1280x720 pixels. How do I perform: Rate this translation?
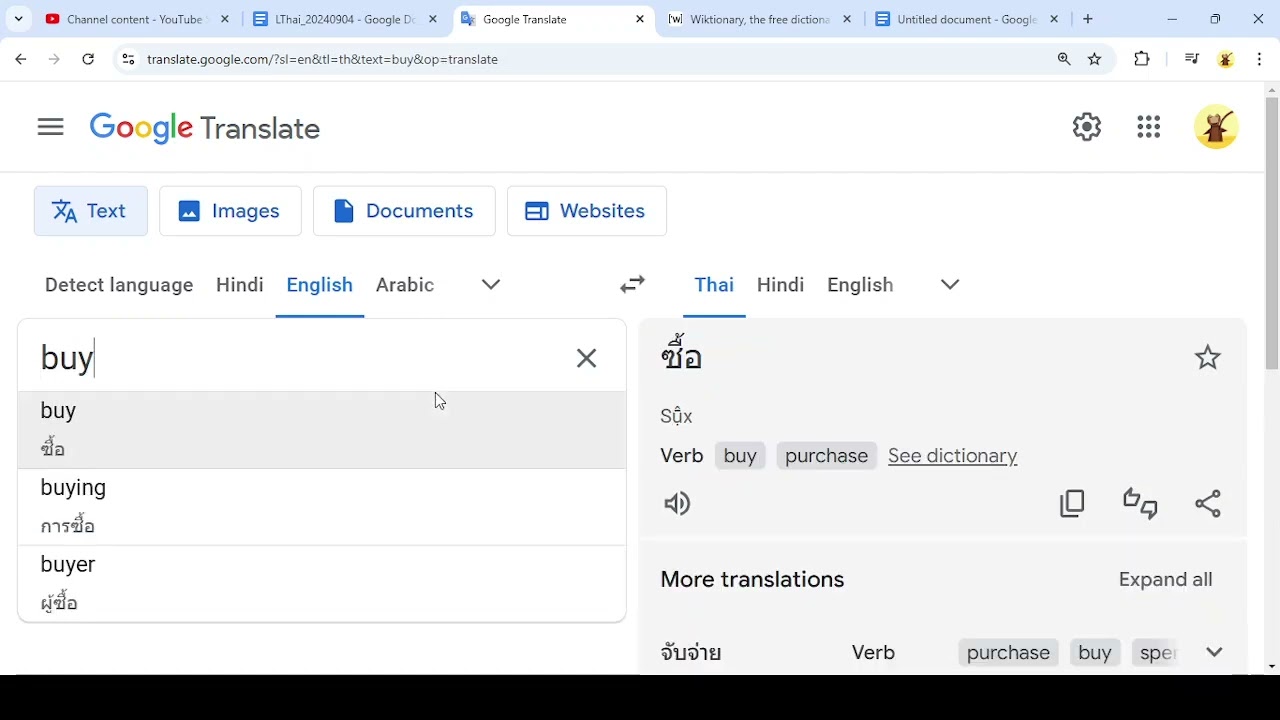tap(1140, 503)
